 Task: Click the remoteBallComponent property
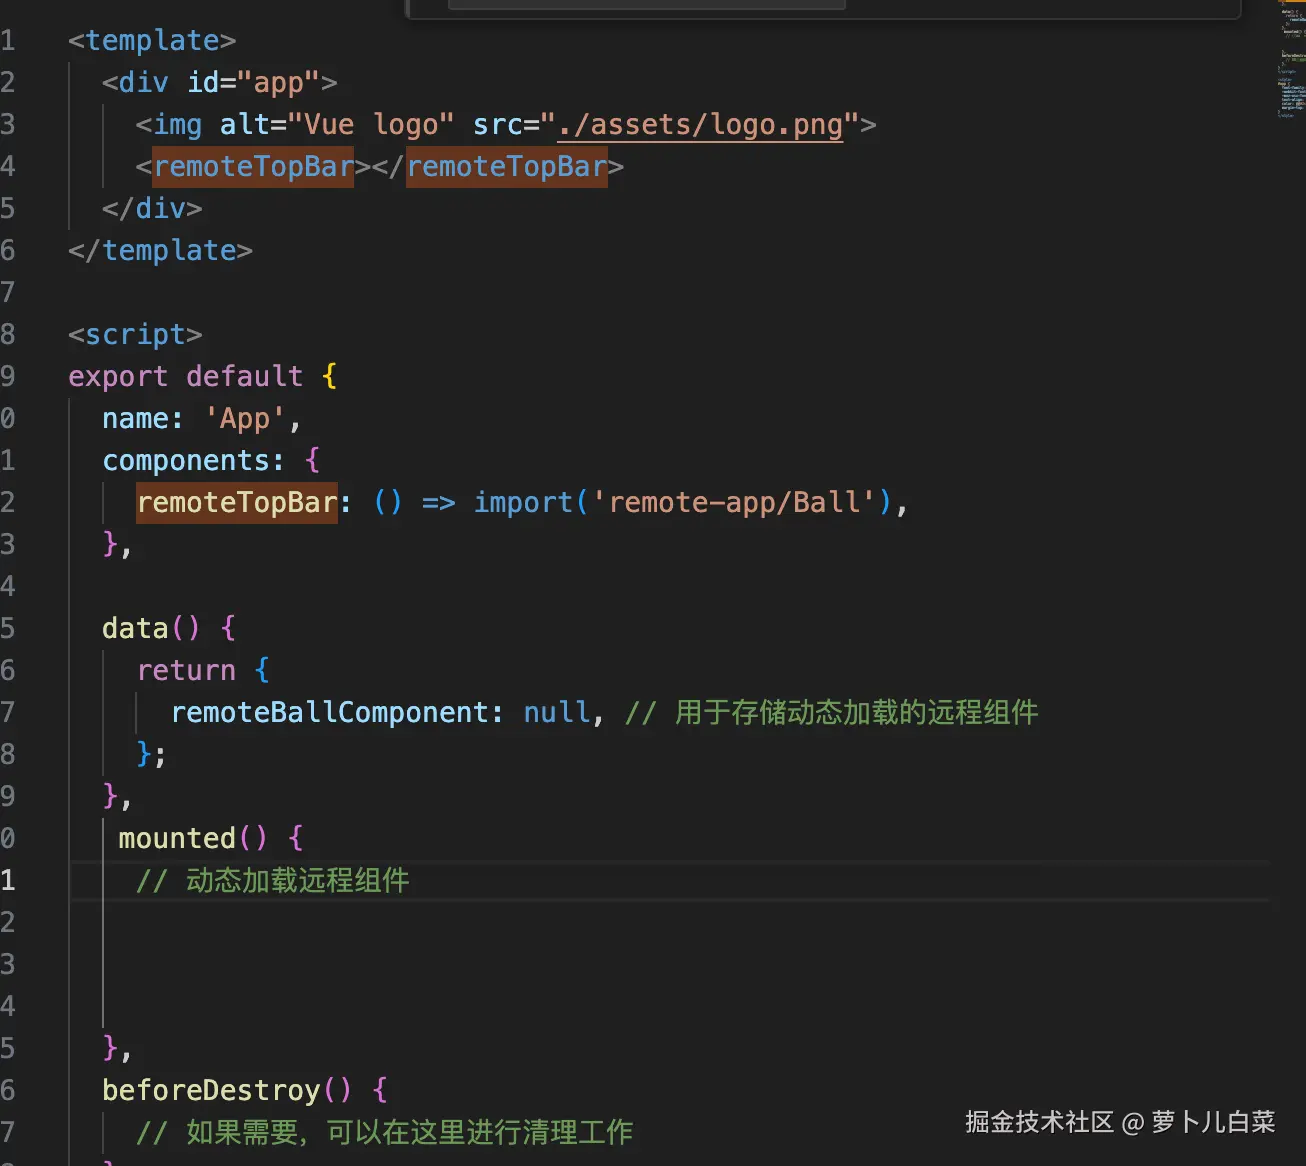(329, 713)
